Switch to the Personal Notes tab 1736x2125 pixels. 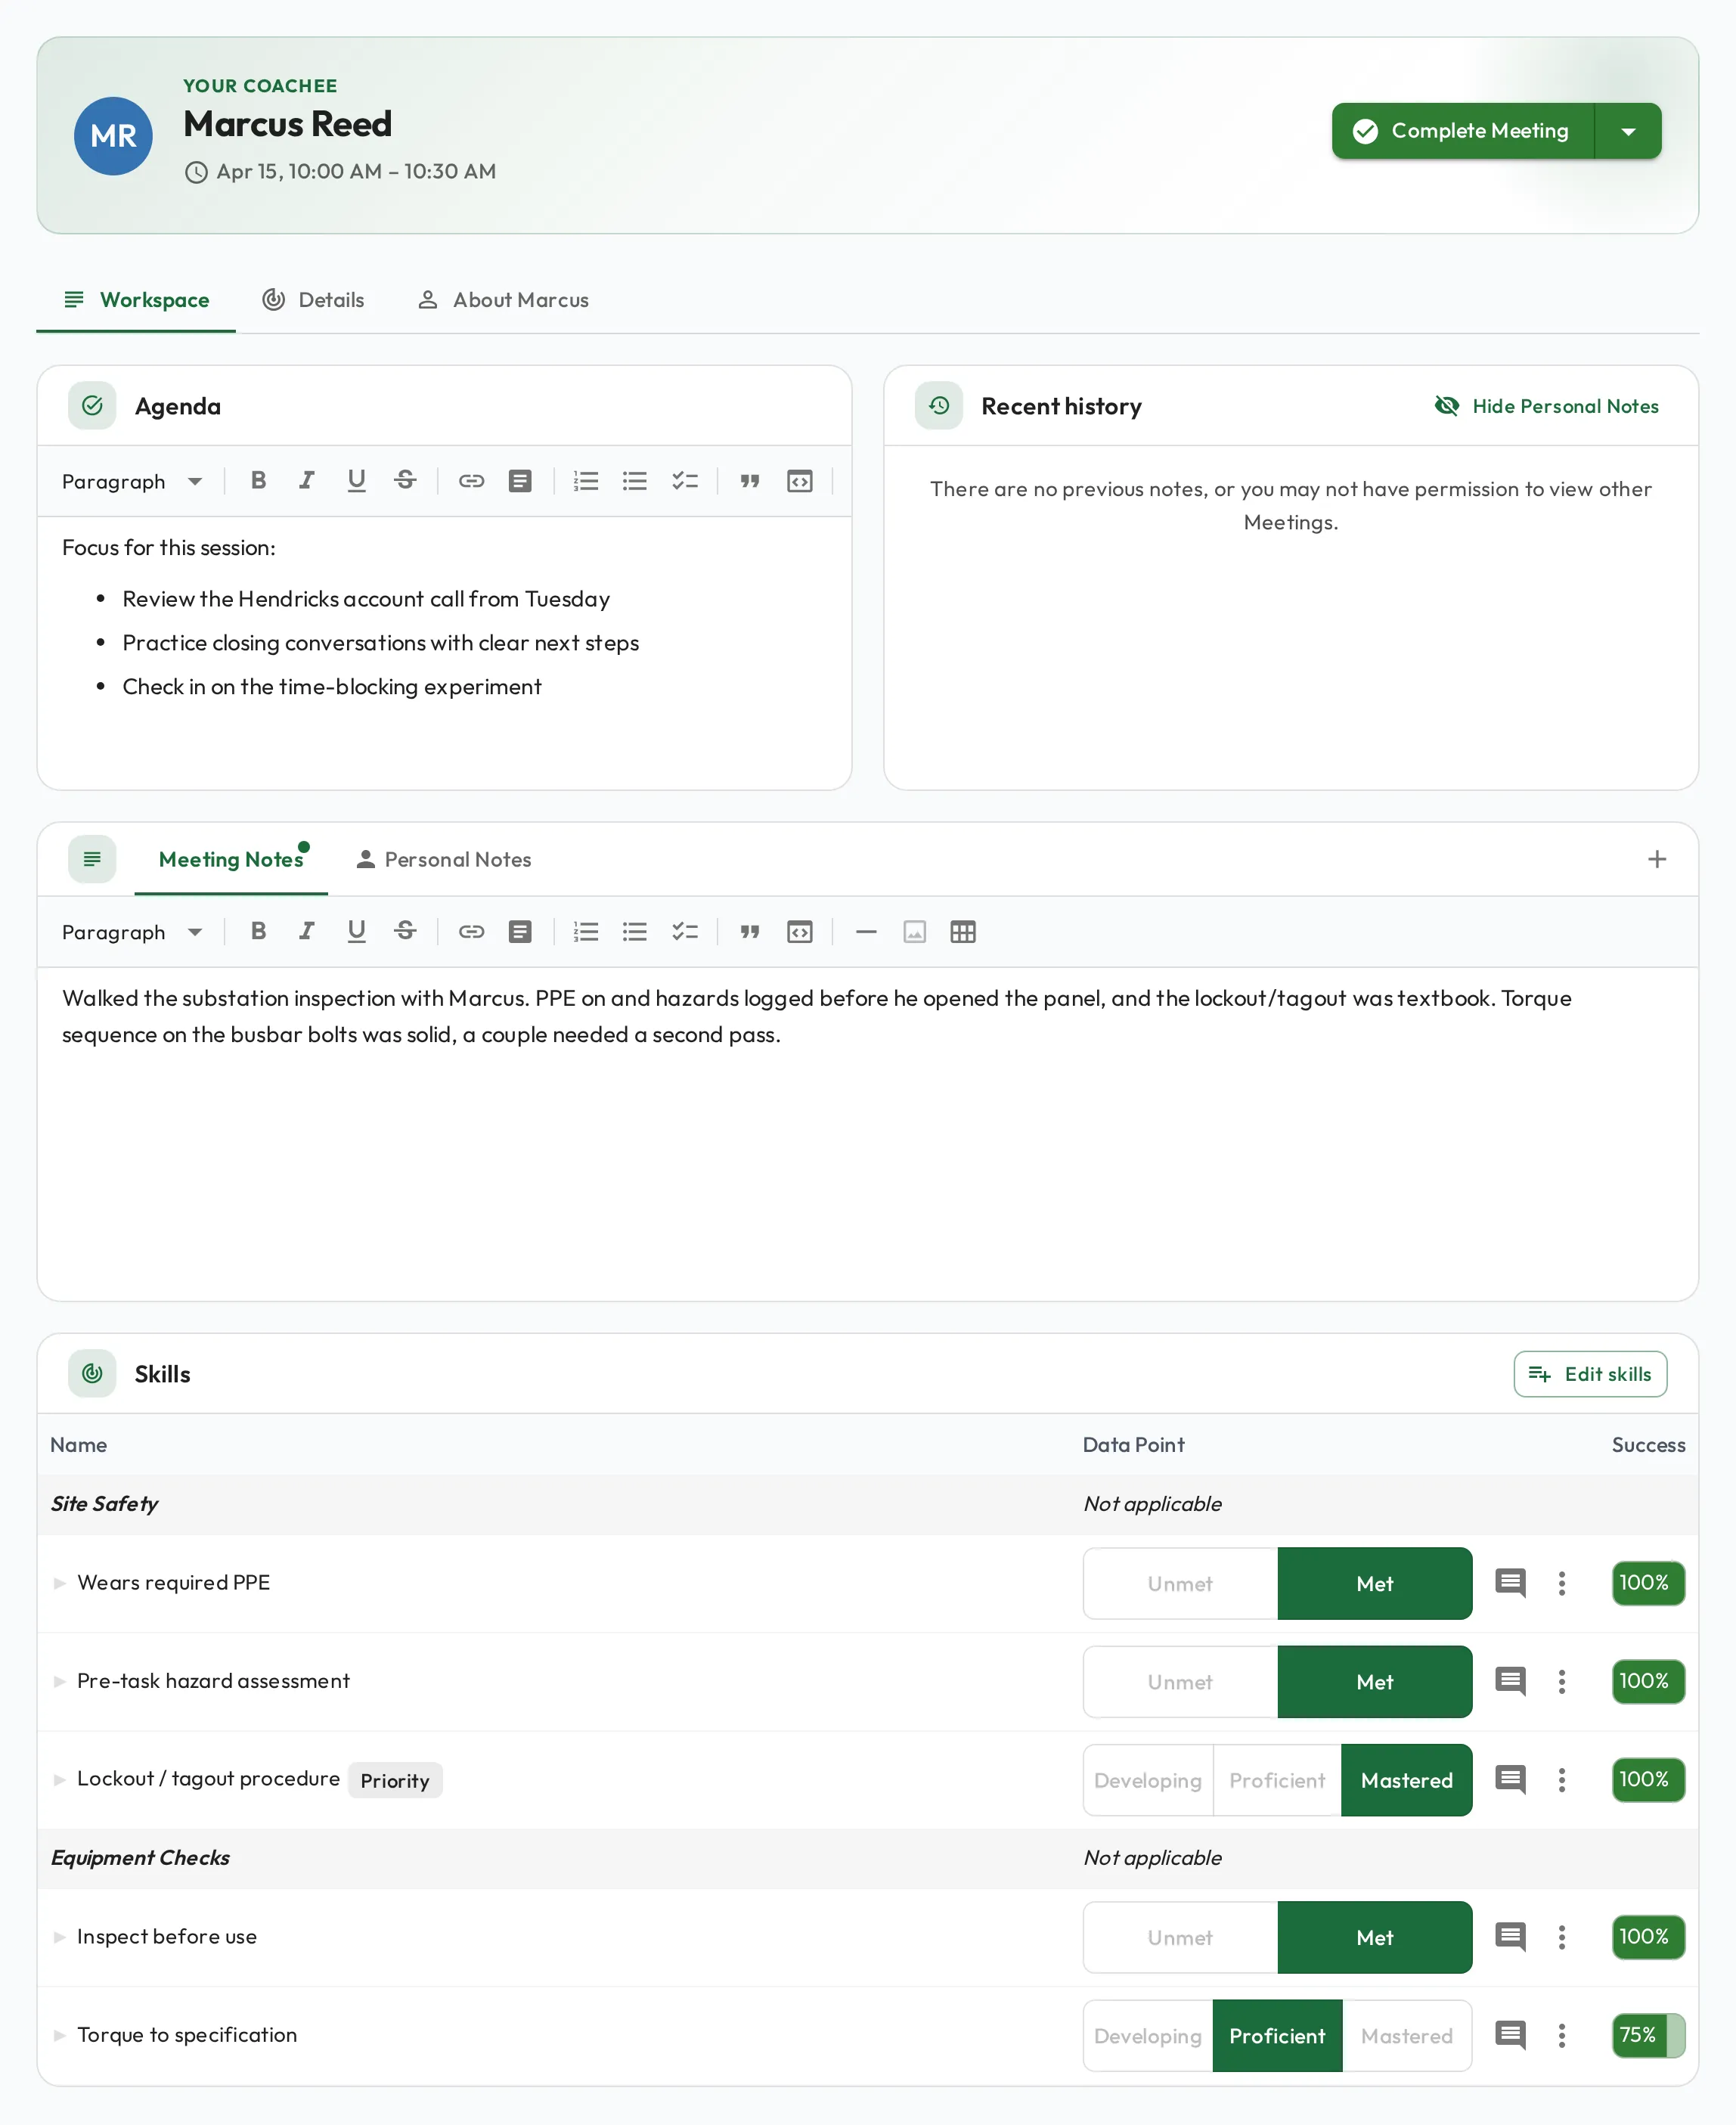[x=444, y=859]
